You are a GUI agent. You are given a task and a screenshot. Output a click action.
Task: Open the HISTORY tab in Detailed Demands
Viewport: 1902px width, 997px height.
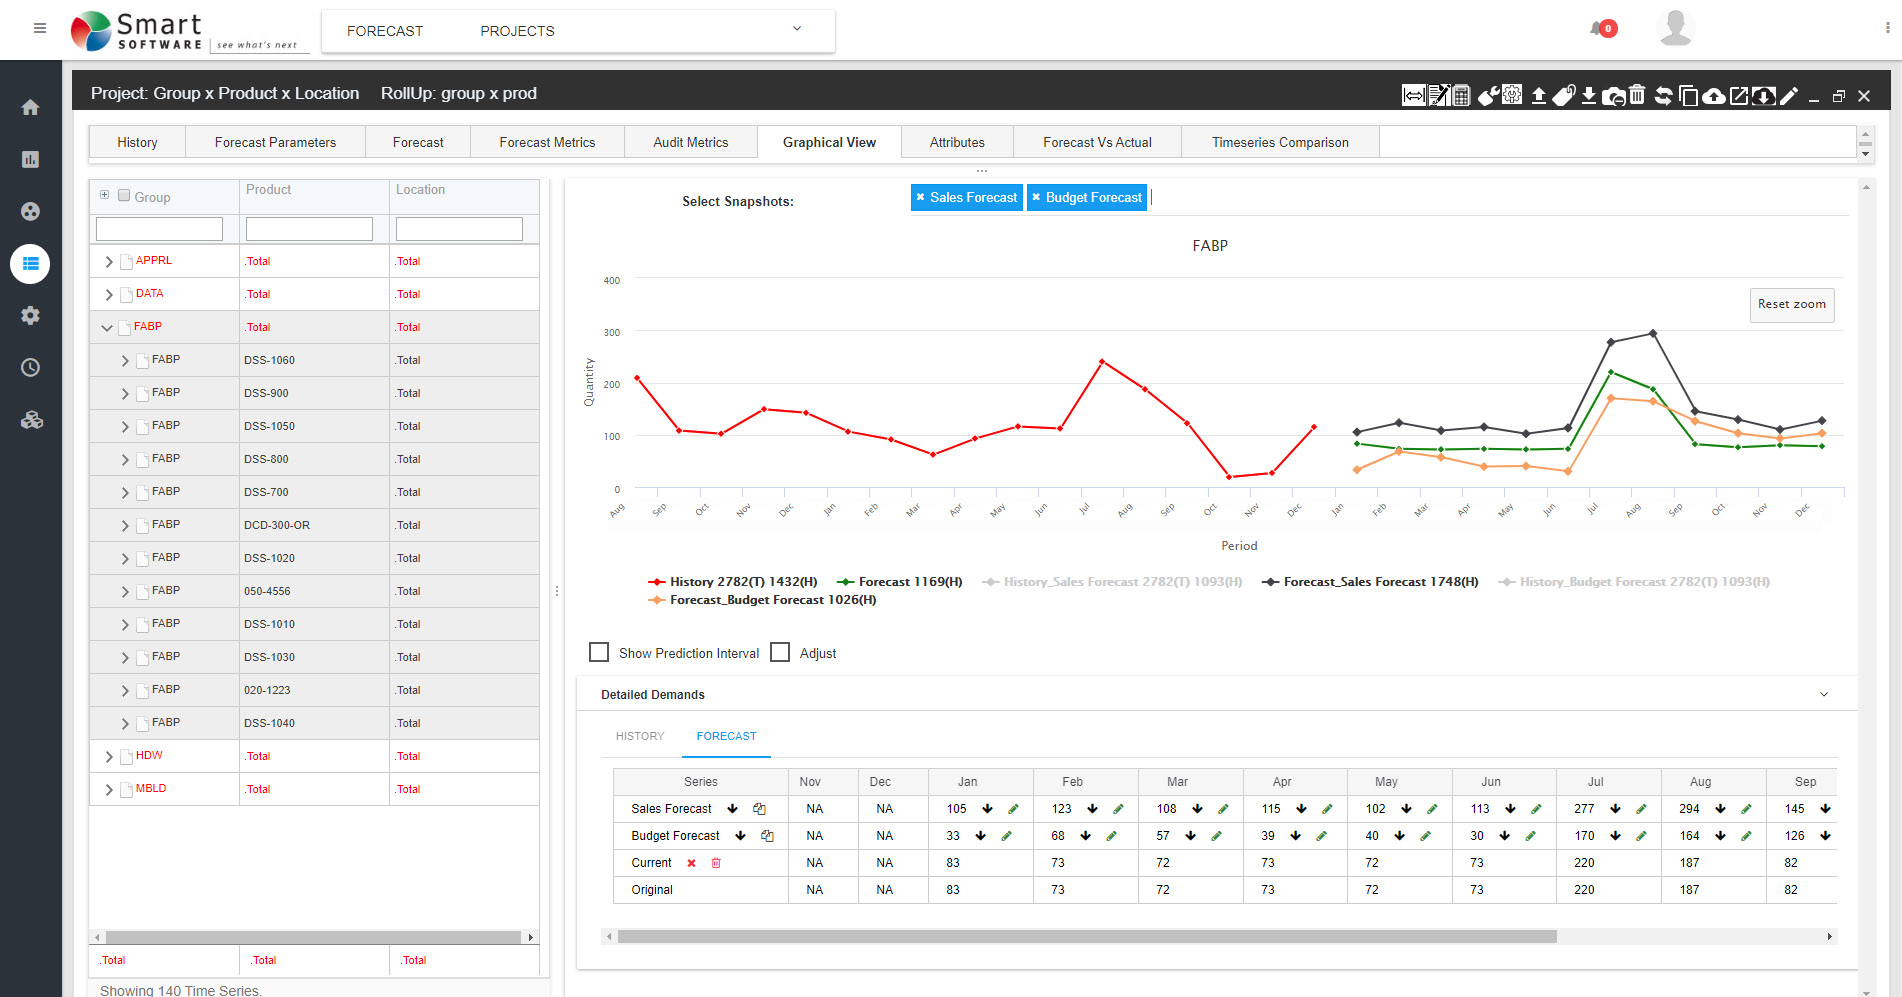(640, 736)
